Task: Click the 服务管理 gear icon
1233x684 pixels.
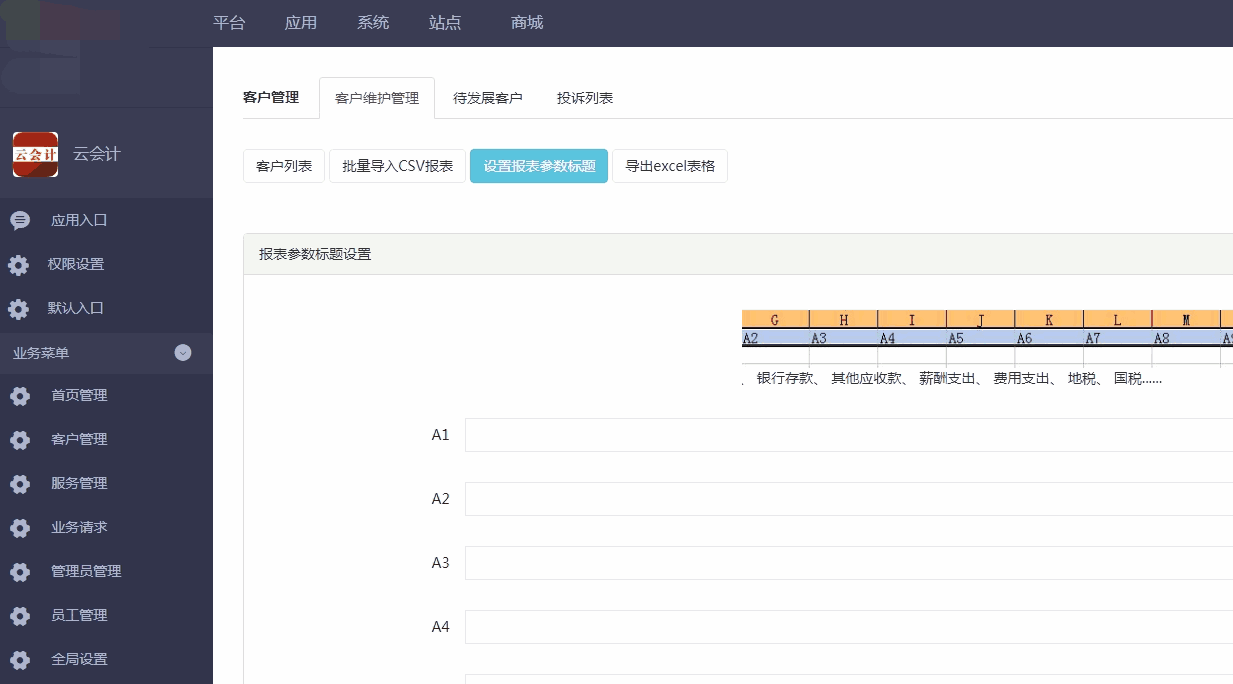Action: 22,483
